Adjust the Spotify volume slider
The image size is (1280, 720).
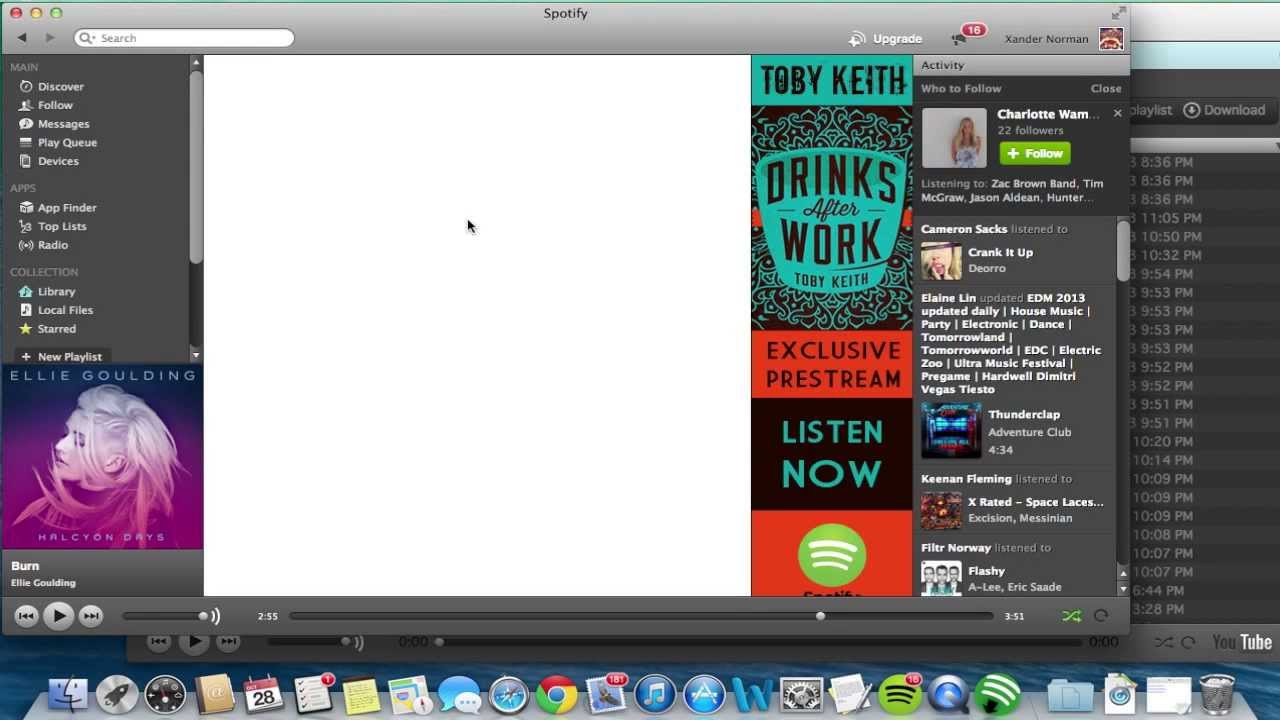164,616
